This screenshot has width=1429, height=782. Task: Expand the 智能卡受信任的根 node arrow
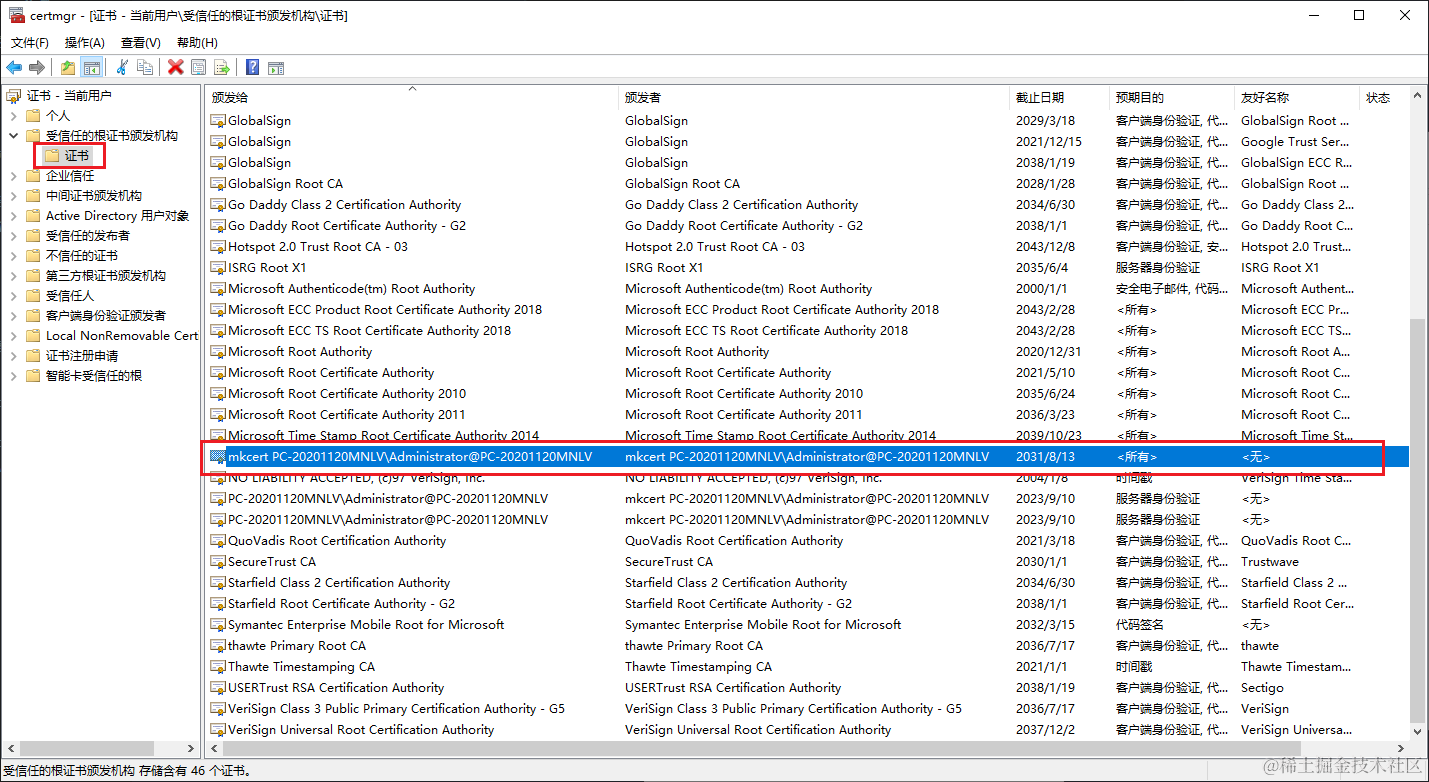pos(13,376)
